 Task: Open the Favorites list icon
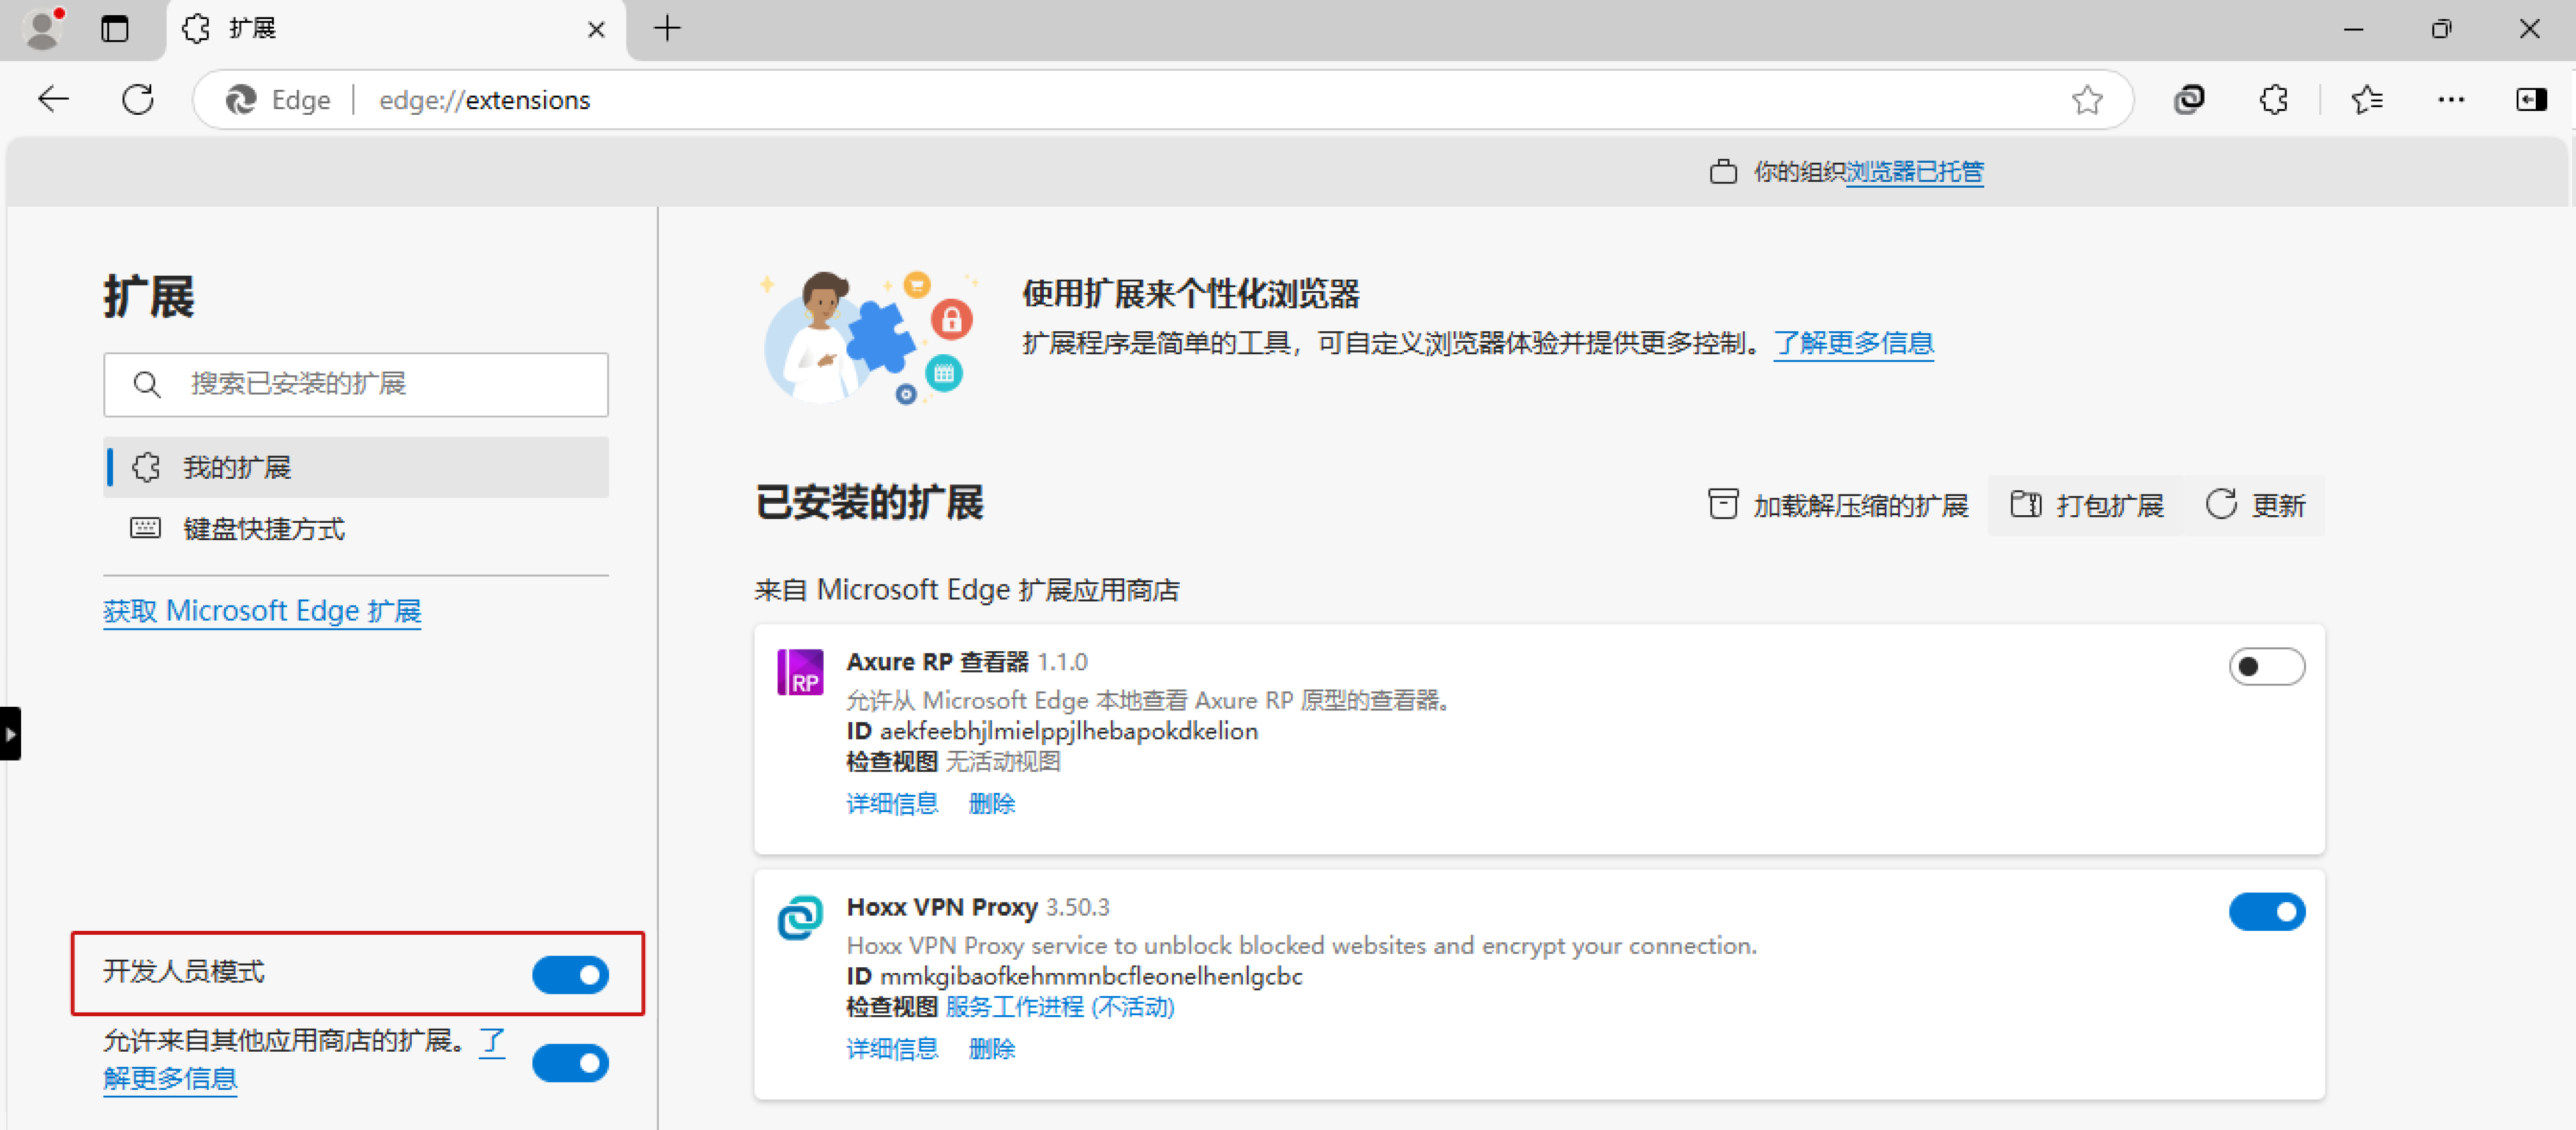[x=2366, y=99]
